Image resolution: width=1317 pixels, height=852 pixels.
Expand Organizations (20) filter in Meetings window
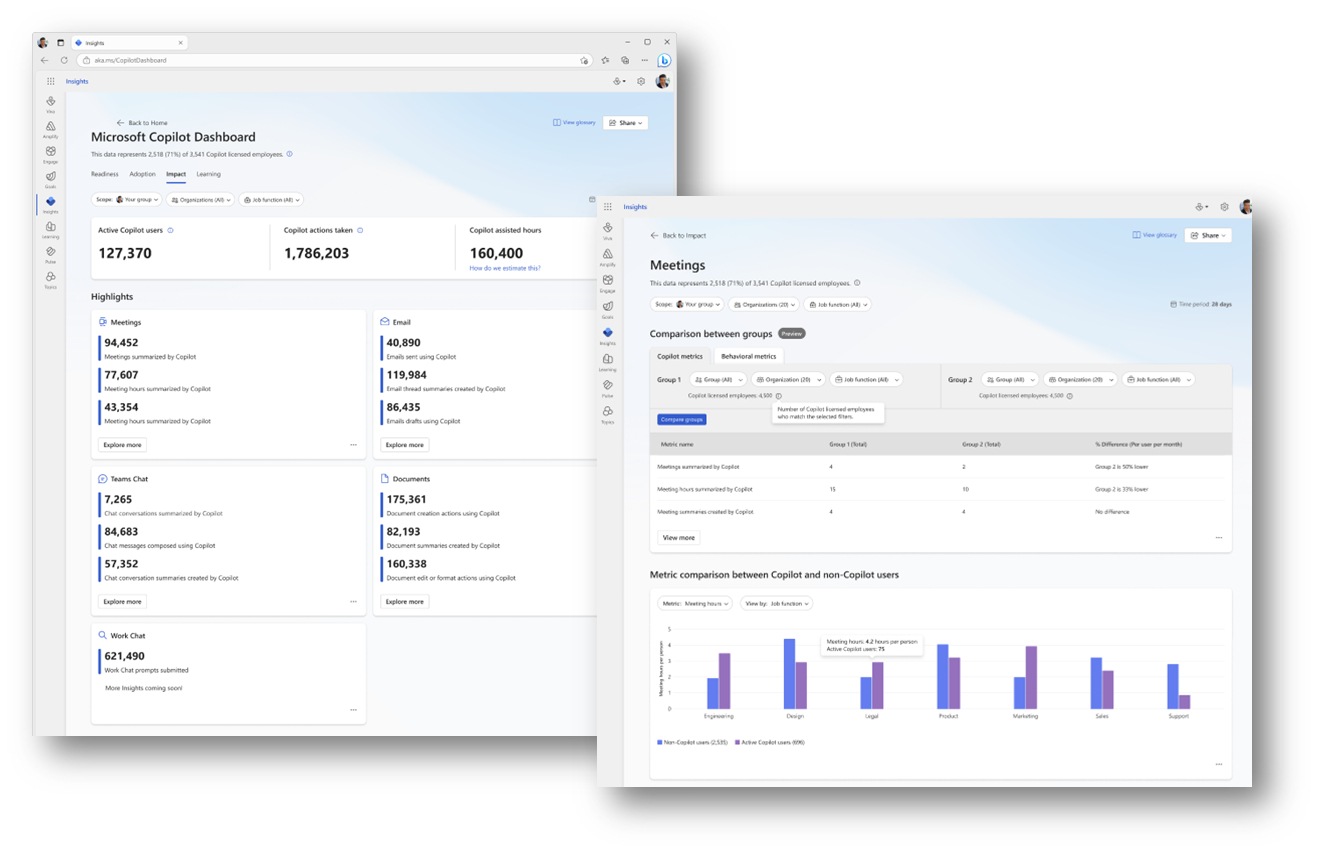point(763,304)
